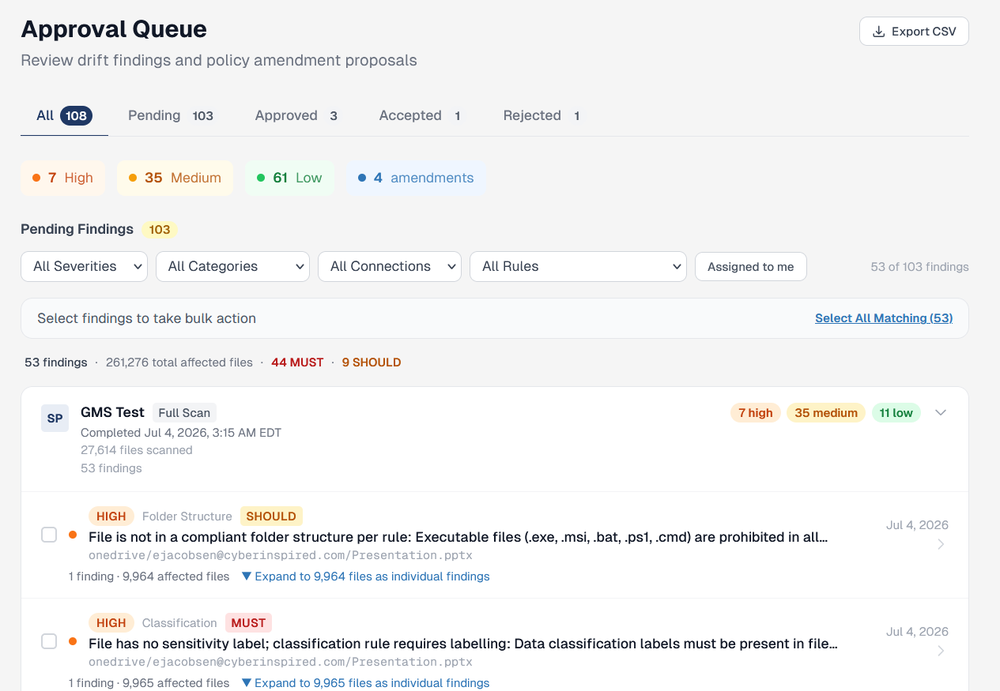Switch to the All tab
Screen dimensions: 1000x691
(64, 115)
